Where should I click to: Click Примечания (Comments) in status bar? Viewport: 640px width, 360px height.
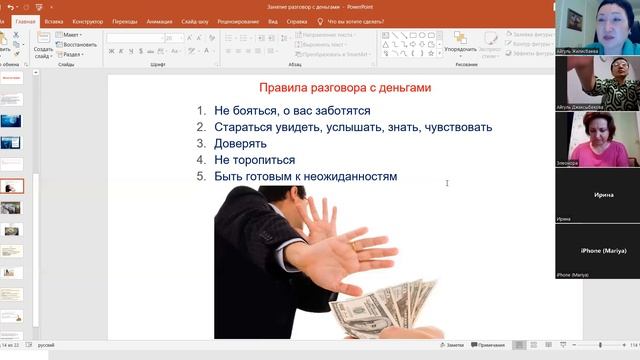pos(488,345)
